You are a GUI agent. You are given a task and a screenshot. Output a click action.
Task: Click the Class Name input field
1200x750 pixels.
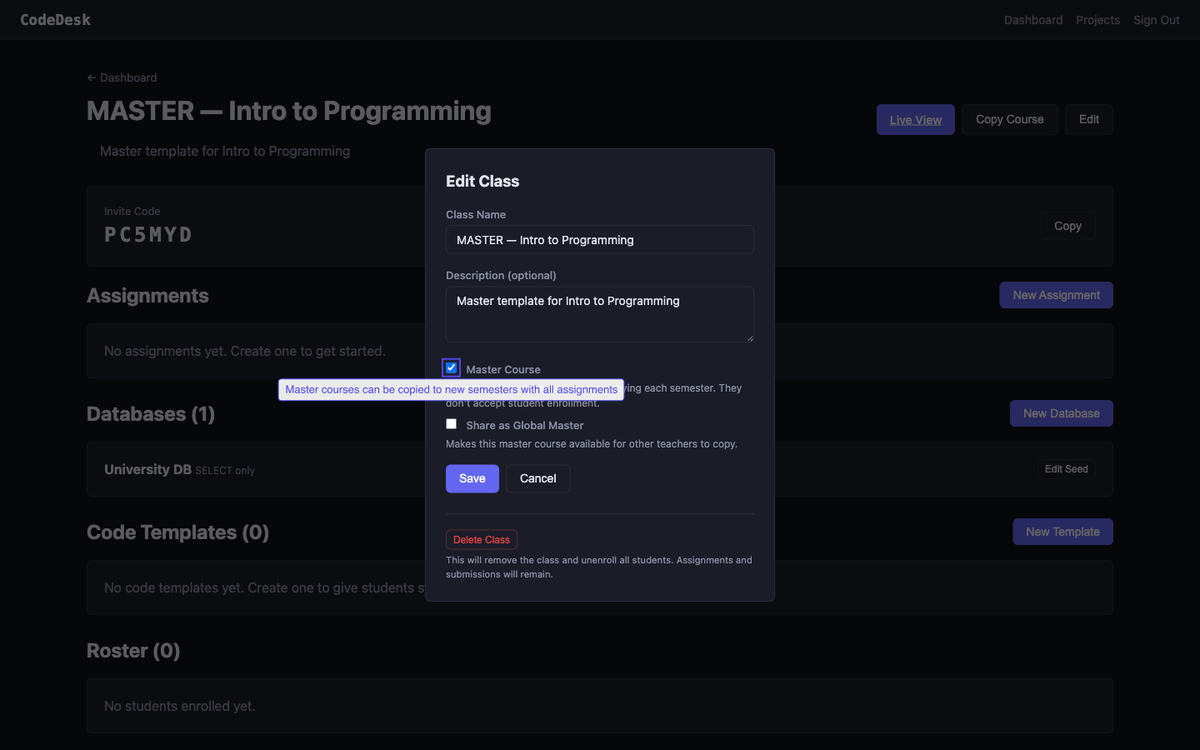[599, 239]
